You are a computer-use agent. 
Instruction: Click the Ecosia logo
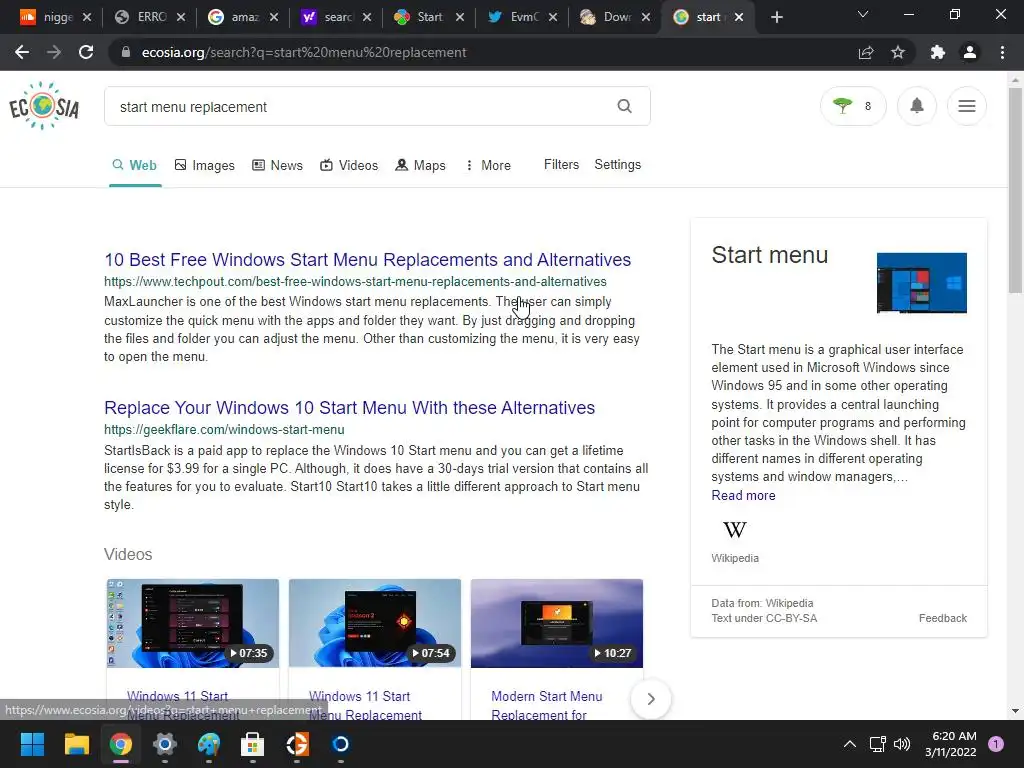click(x=44, y=106)
